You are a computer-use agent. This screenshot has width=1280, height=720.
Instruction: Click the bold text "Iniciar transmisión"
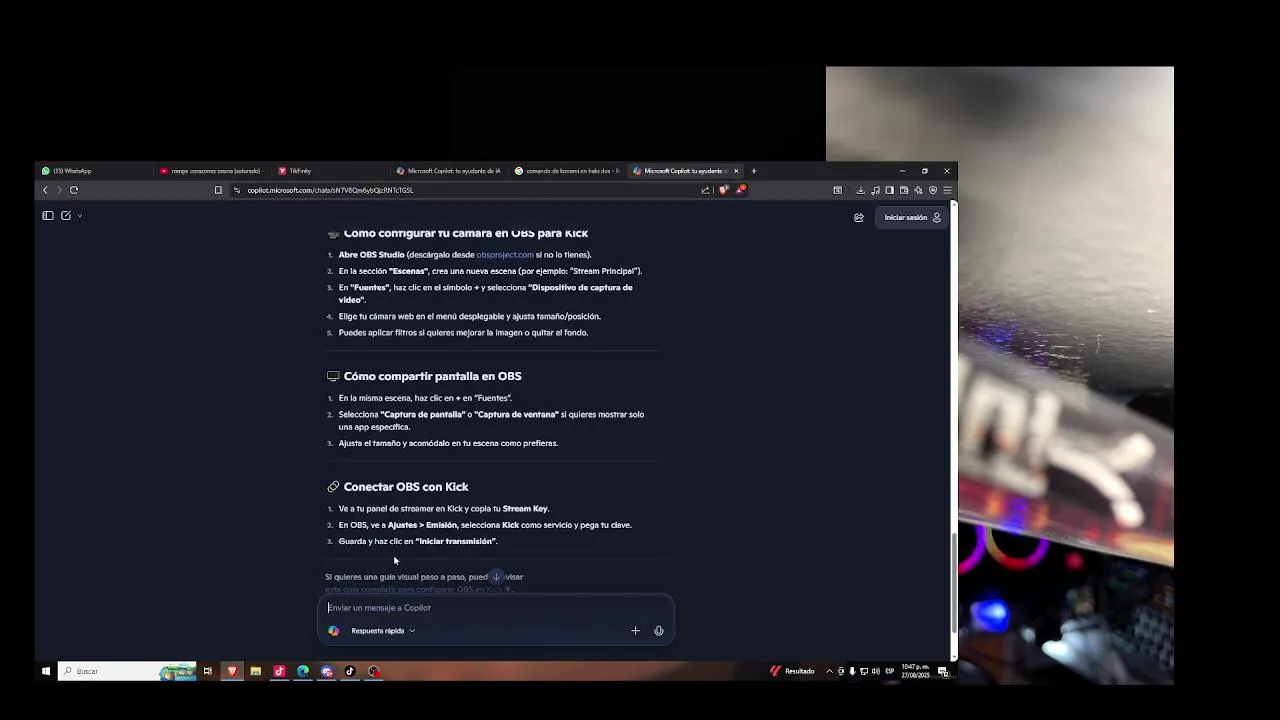[456, 542]
